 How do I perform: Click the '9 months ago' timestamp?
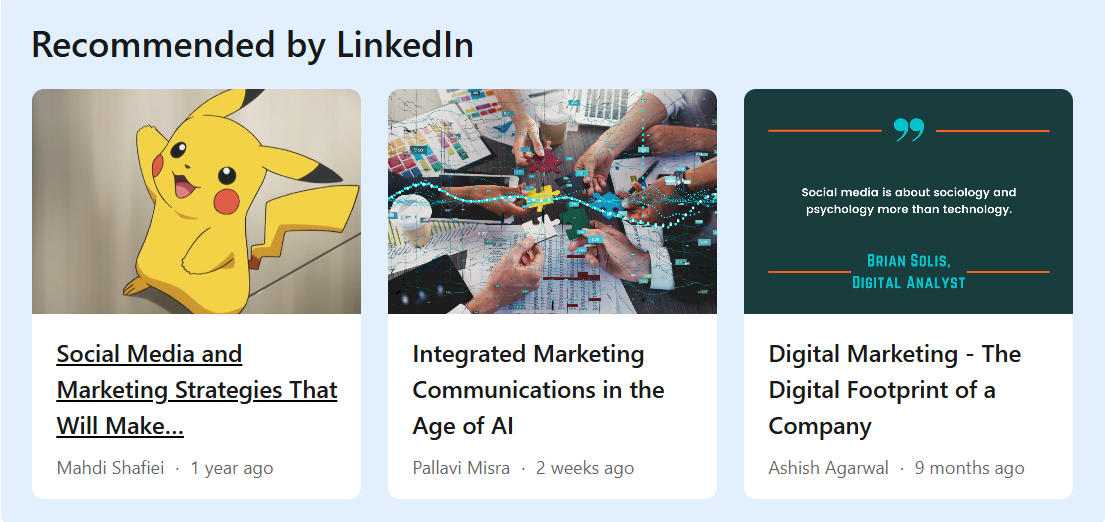tap(969, 468)
